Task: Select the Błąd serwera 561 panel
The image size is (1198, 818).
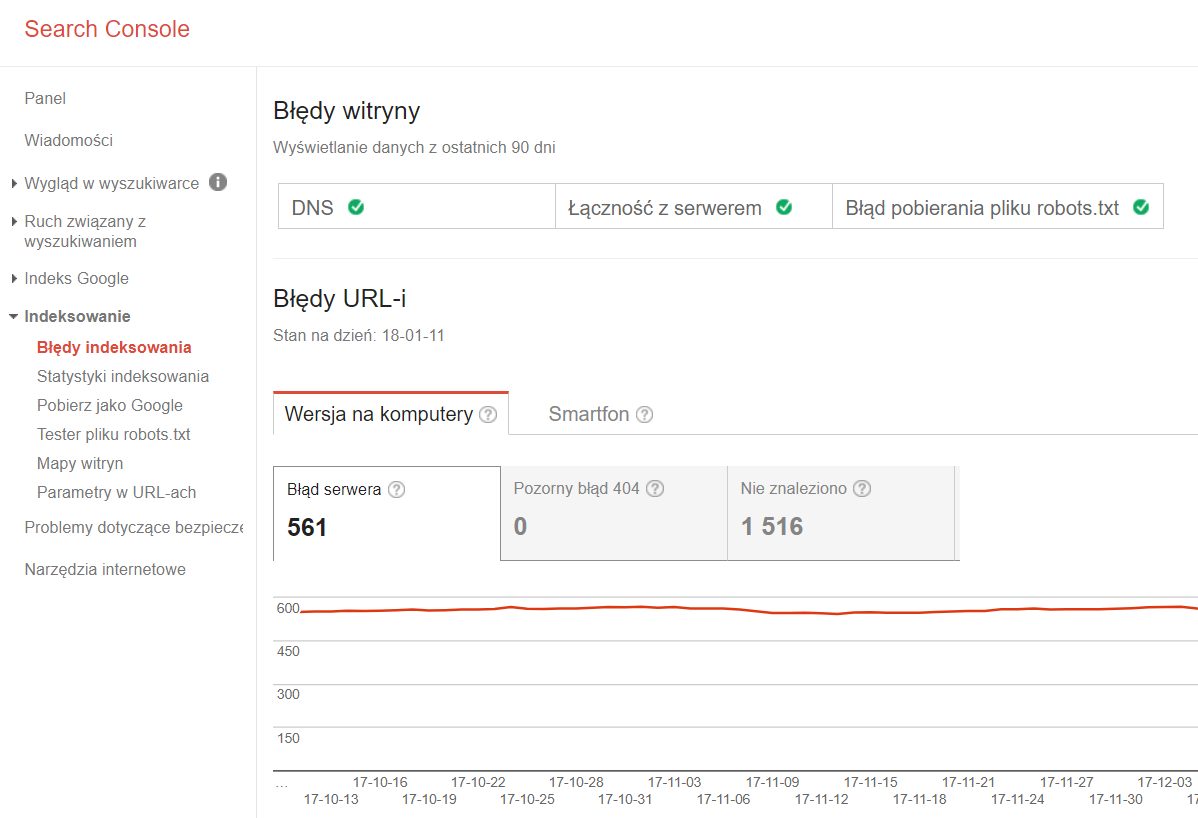Action: [387, 513]
